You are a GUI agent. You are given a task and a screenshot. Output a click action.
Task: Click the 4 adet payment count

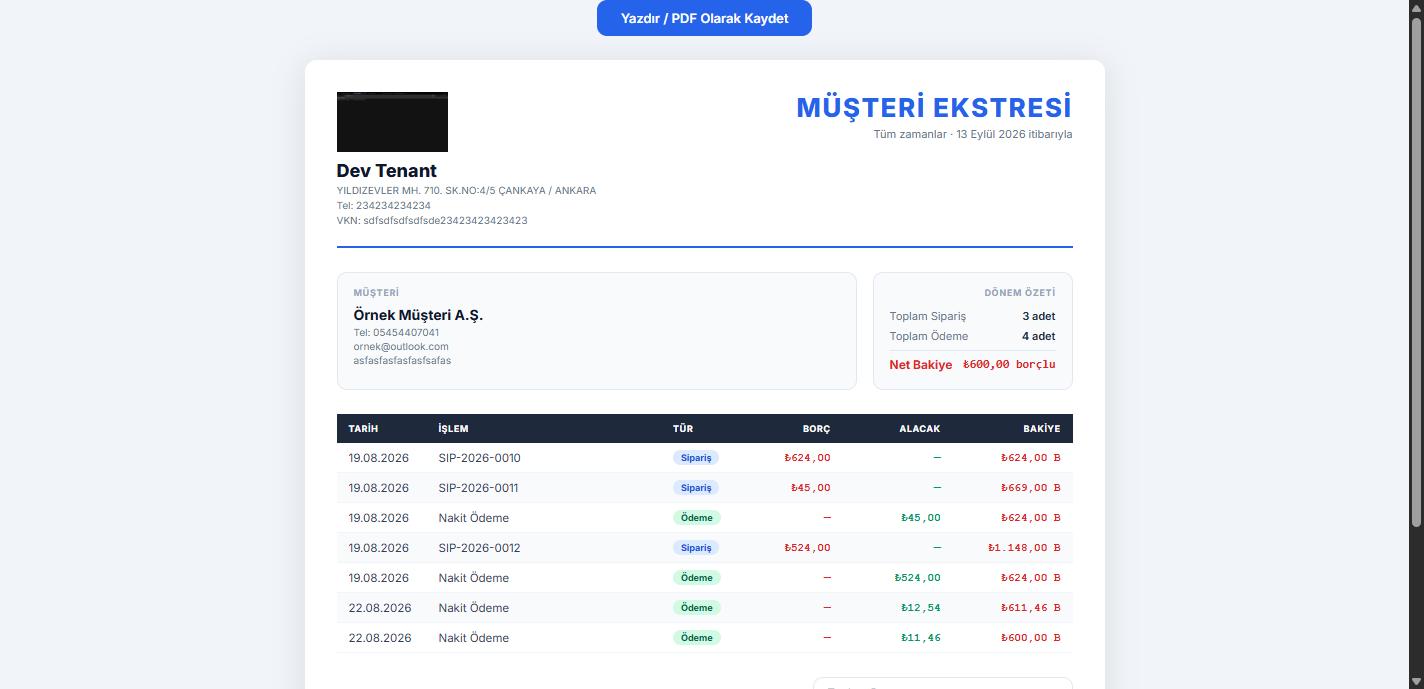[x=1039, y=336]
